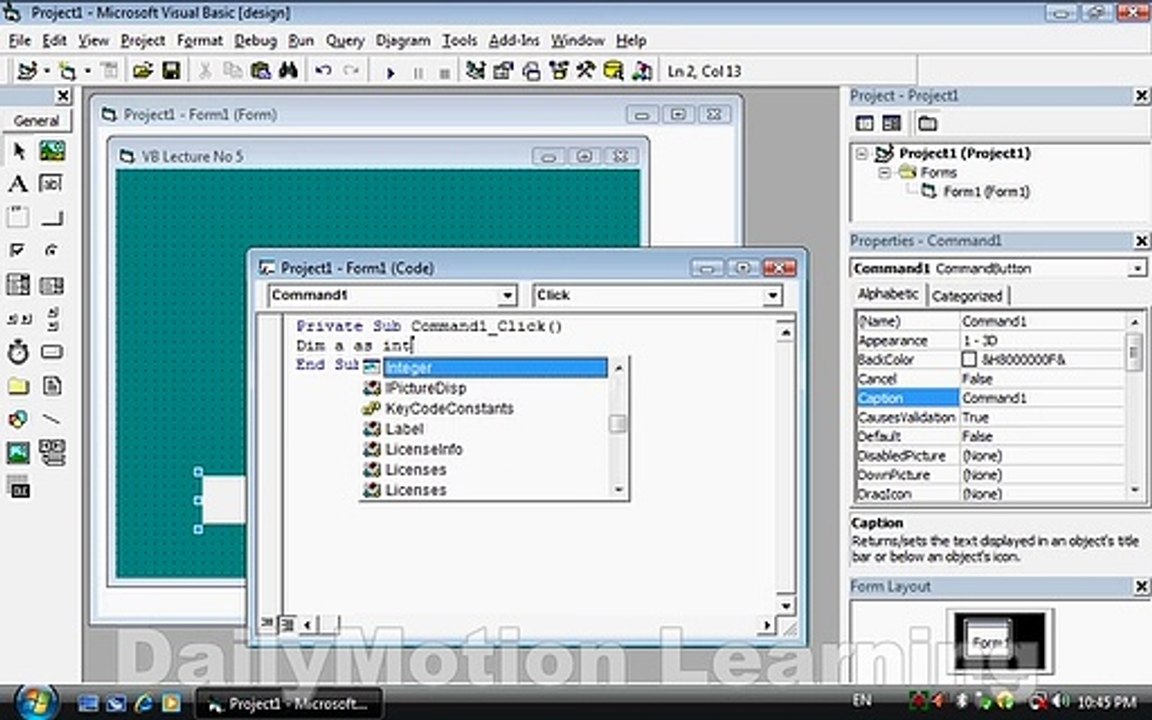Switch to the Alphabetic properties tab

(x=888, y=294)
